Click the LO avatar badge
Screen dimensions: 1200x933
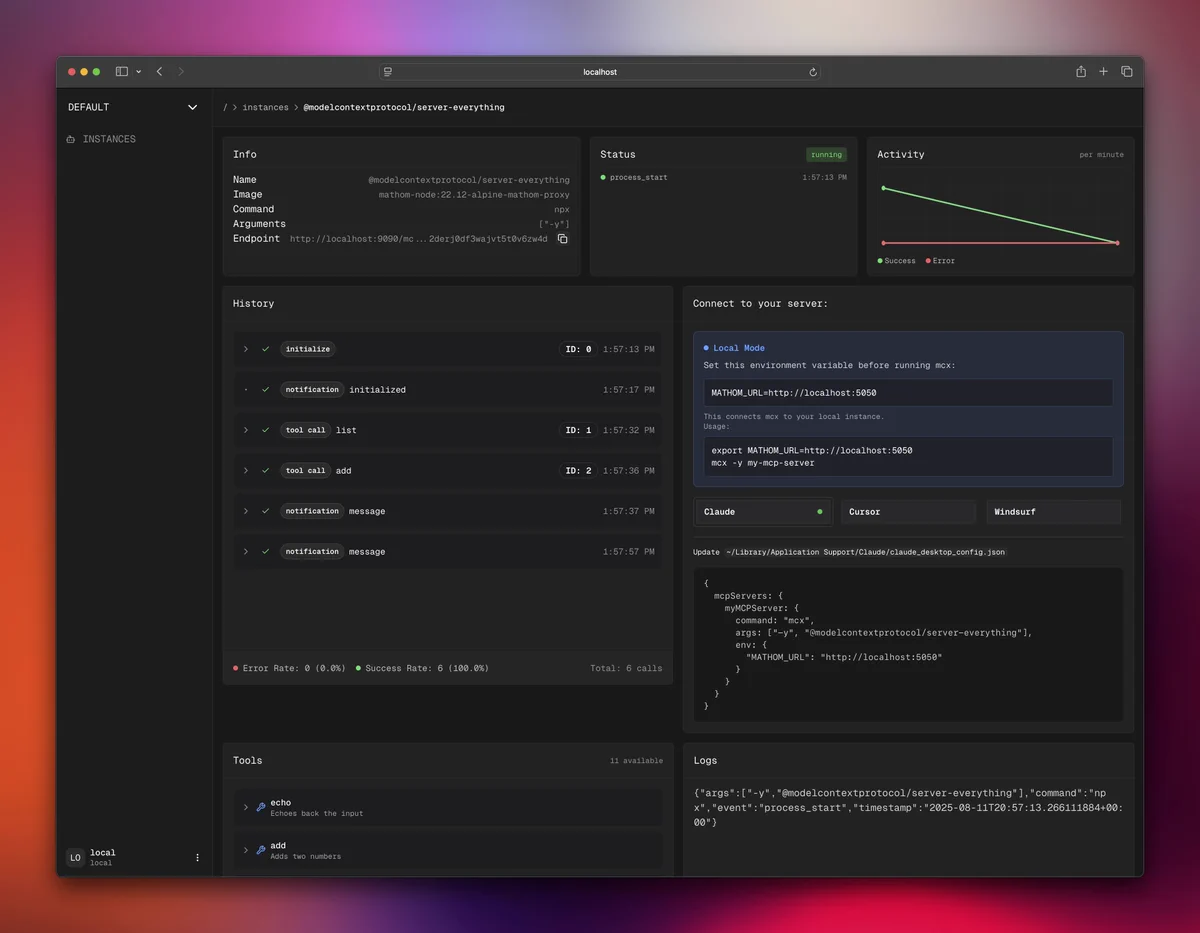pyautogui.click(x=75, y=857)
